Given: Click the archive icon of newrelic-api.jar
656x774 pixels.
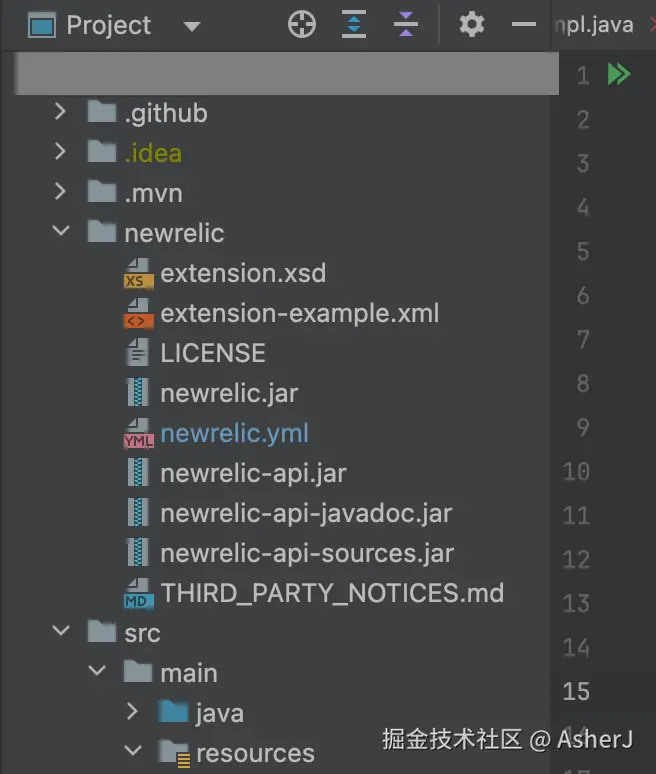Looking at the screenshot, I should coord(138,472).
